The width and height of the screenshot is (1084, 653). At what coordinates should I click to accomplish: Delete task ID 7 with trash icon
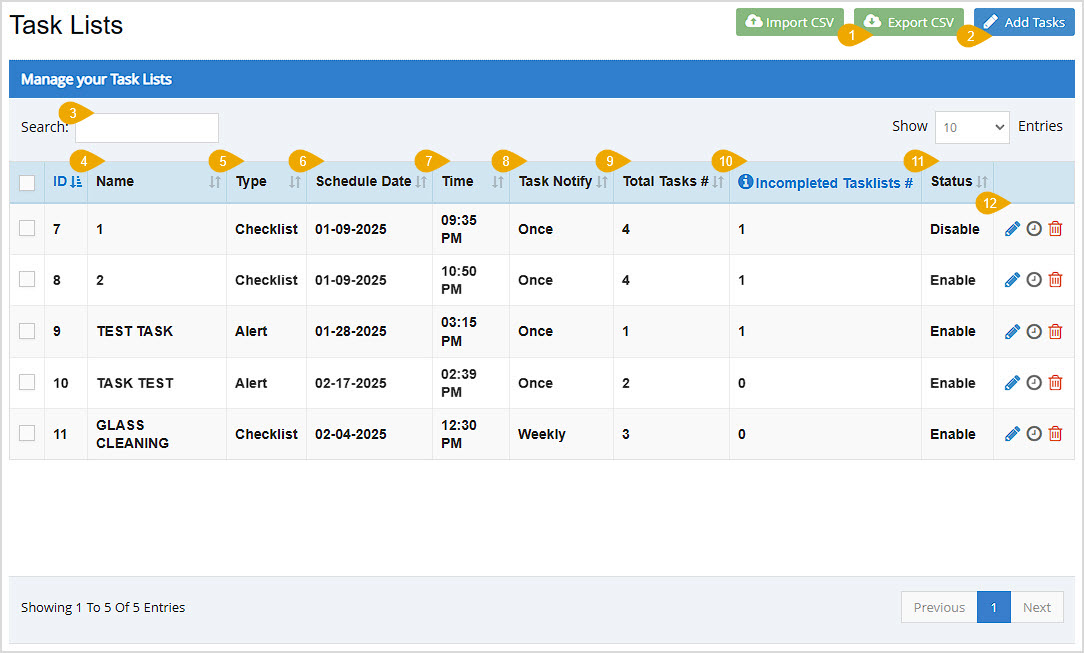[x=1055, y=228]
